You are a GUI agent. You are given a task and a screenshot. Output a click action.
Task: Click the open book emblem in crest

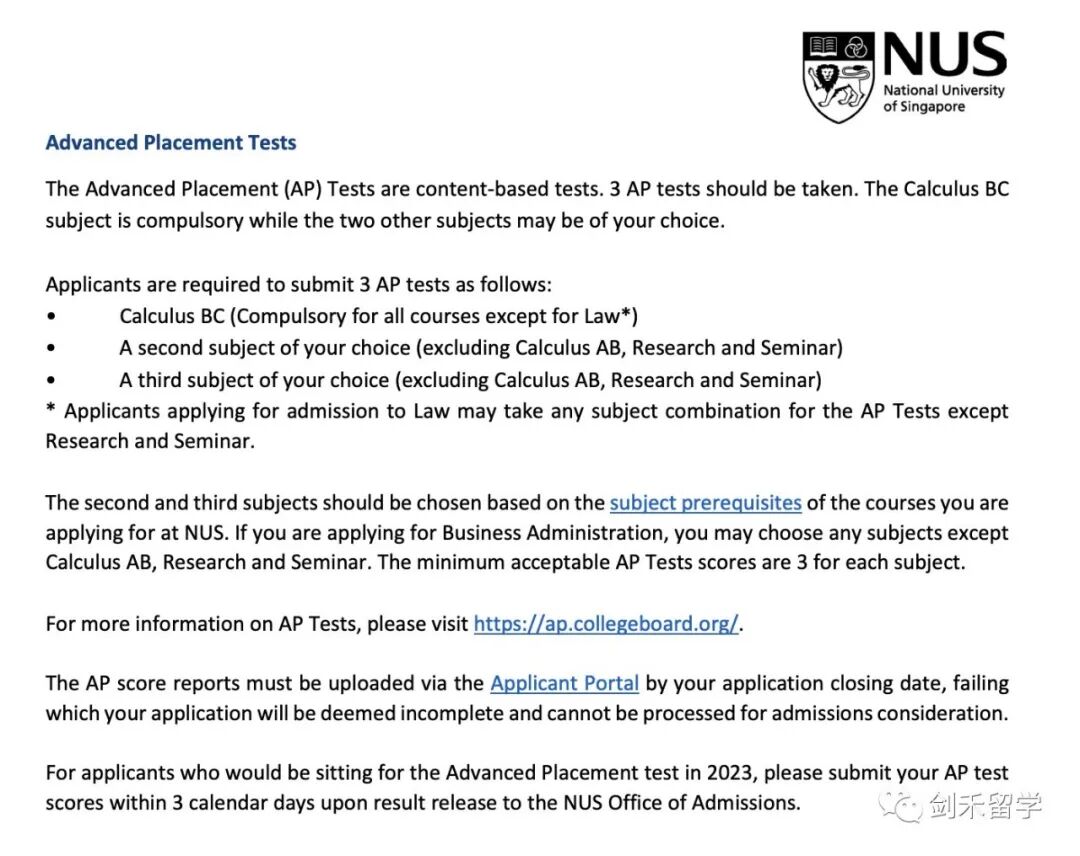click(822, 47)
